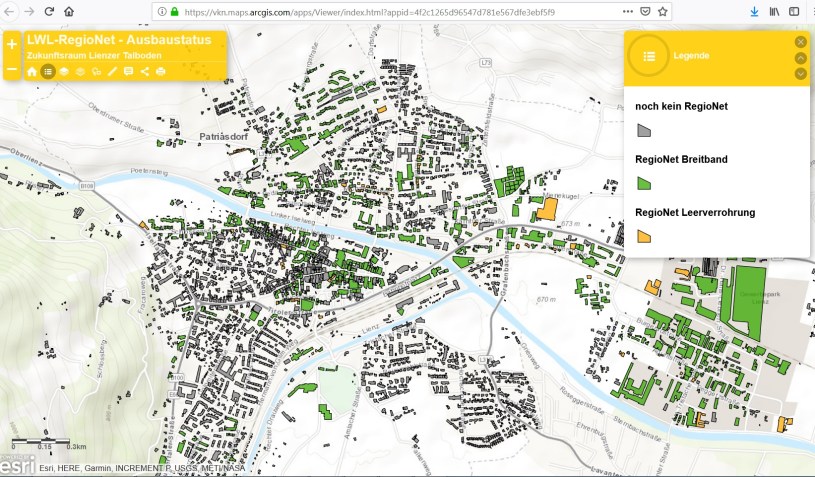Open the layer list widget

(x=64, y=72)
